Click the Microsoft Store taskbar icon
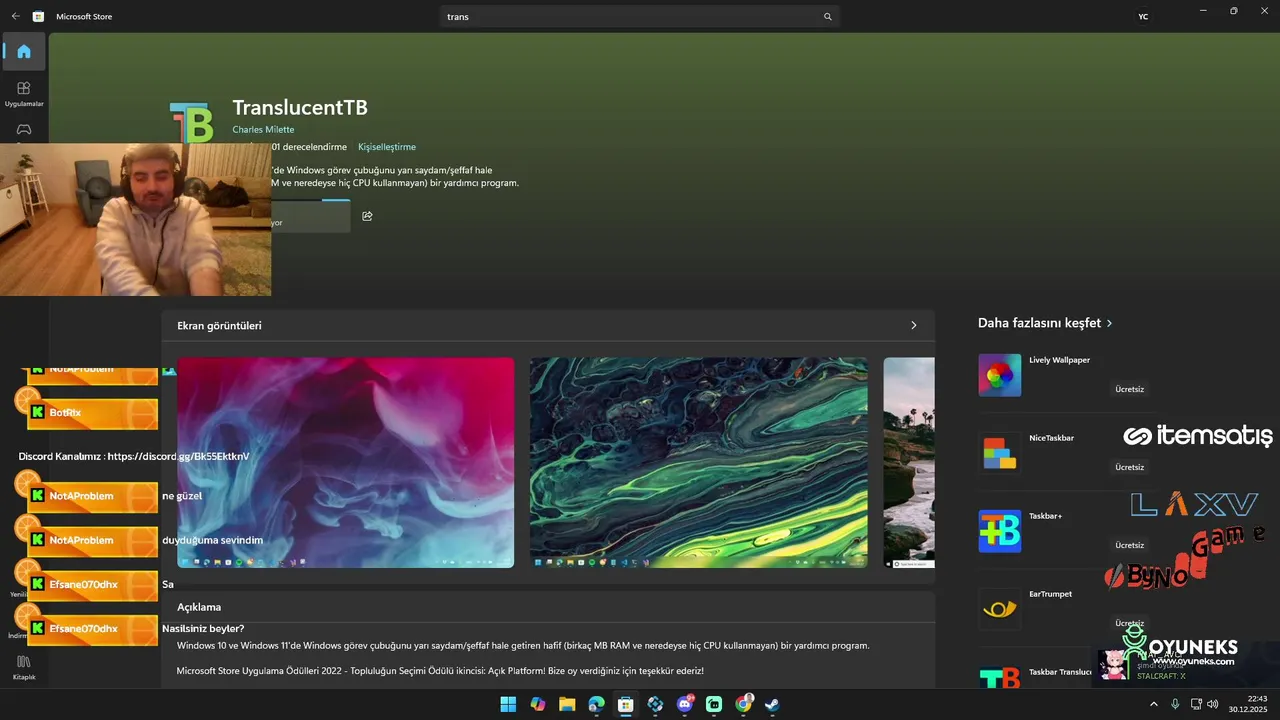 (x=626, y=704)
